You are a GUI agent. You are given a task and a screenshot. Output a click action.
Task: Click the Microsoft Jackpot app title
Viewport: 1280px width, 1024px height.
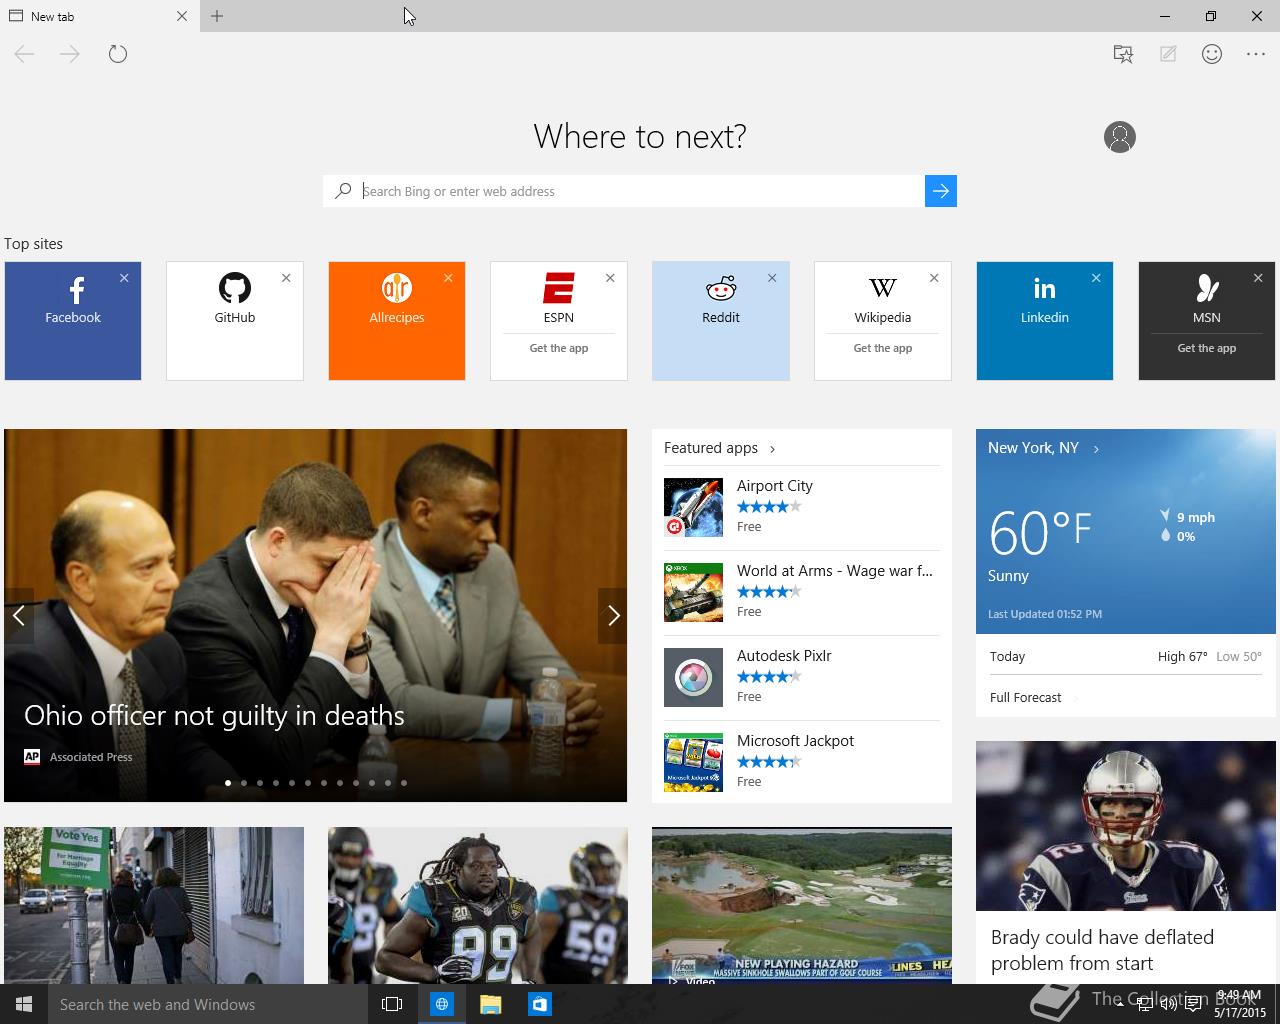click(795, 741)
